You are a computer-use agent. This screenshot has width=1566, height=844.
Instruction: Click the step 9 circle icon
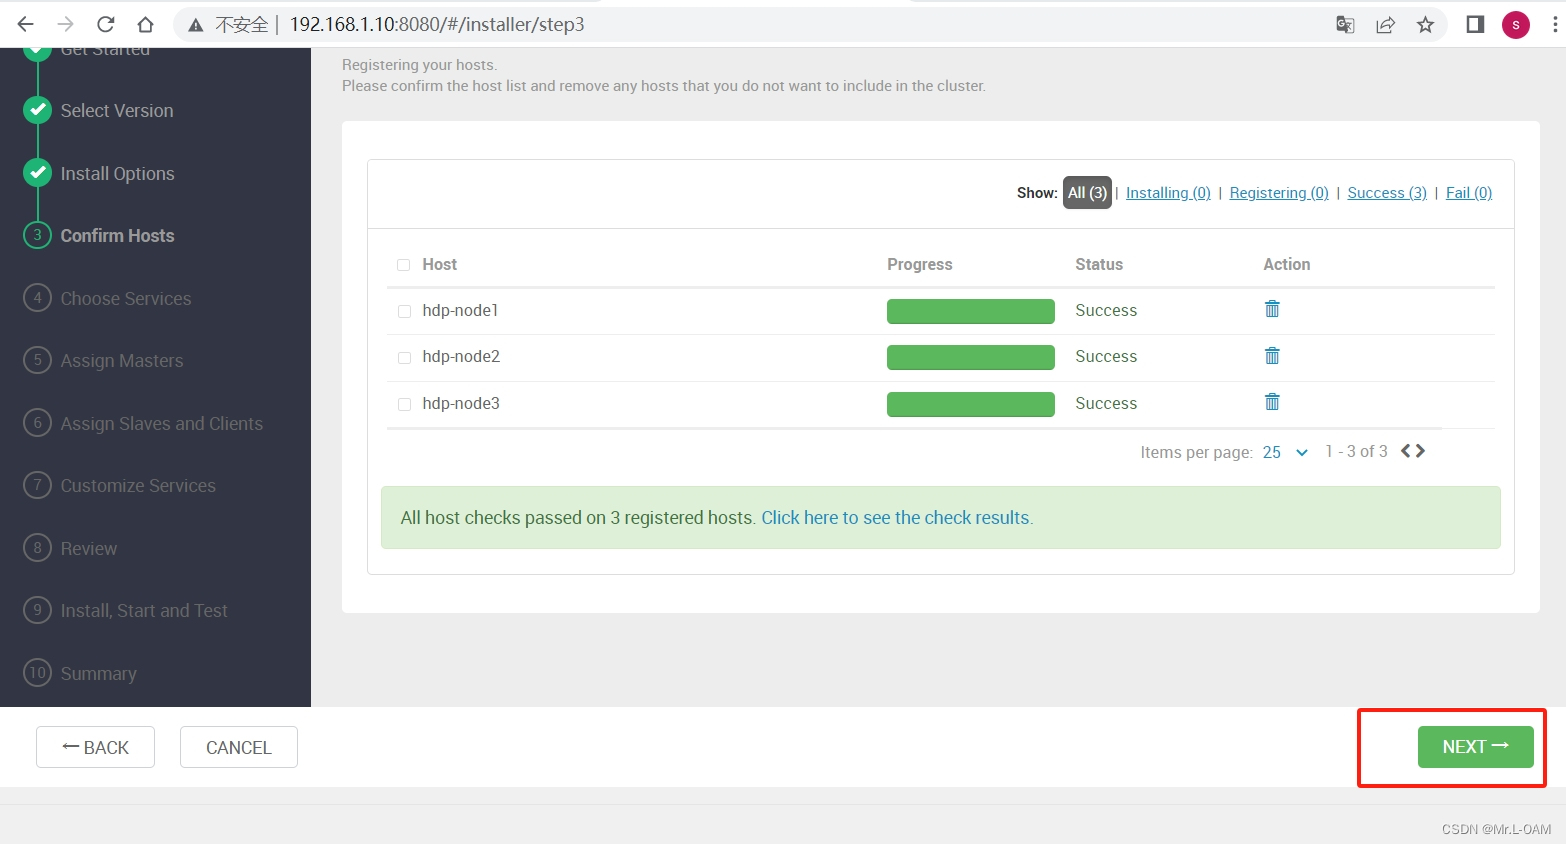[x=37, y=610]
